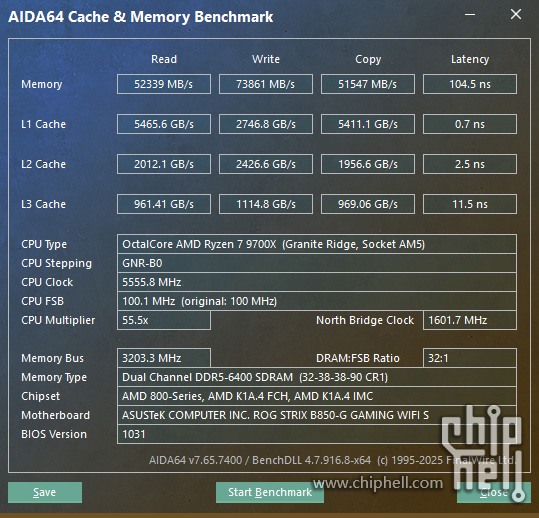Click the L2 Cache Write 2426.6 GB/s box
539x518 pixels.
[x=266, y=164]
